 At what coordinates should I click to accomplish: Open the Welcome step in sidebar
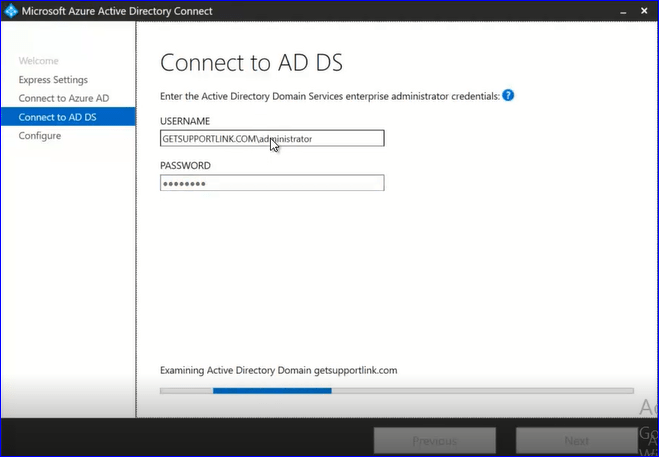39,61
